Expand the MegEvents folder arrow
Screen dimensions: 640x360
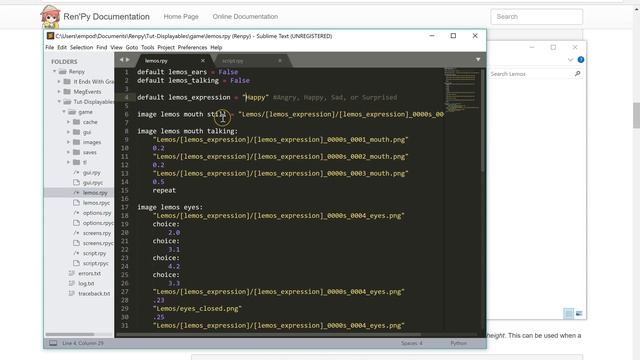pos(59,91)
